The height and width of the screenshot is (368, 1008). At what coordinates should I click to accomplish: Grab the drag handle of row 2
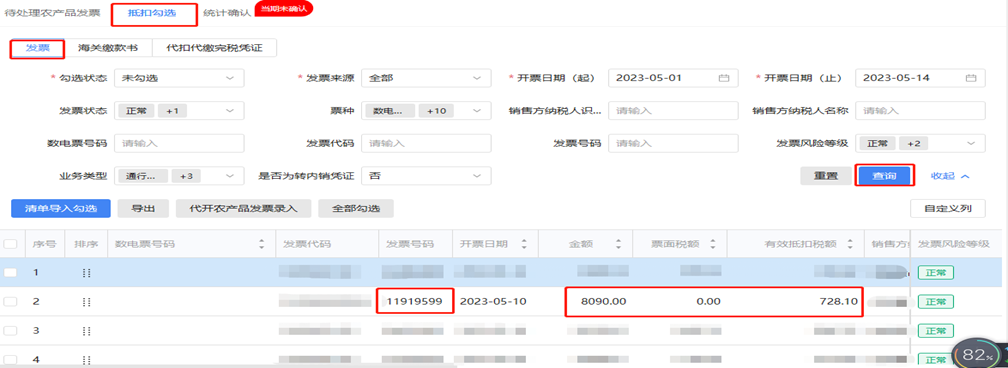pos(87,302)
